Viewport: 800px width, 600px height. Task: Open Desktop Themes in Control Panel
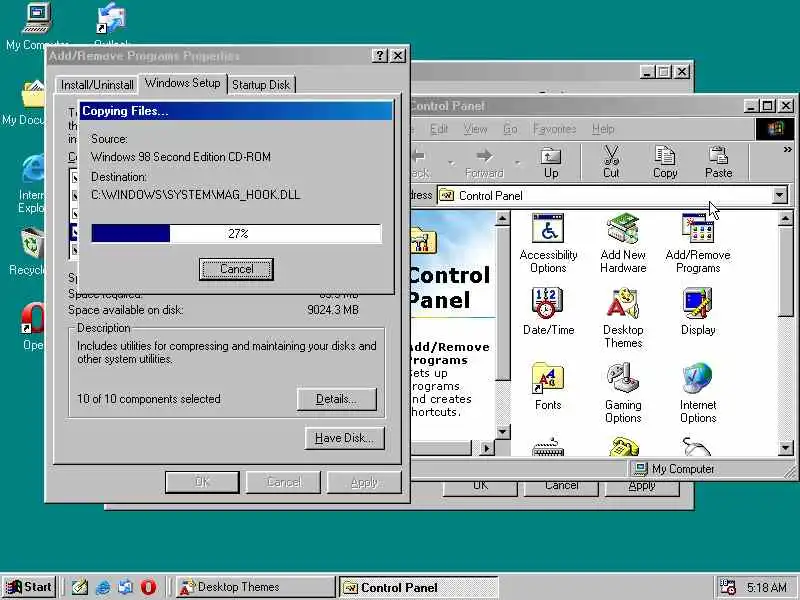[x=623, y=318]
